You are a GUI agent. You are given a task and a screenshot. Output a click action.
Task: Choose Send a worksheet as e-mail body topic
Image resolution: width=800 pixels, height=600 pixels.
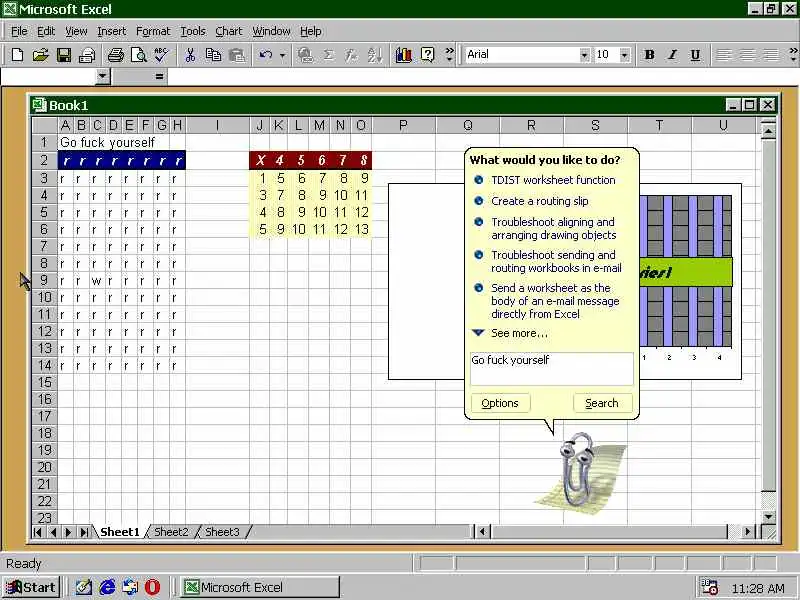pos(555,301)
